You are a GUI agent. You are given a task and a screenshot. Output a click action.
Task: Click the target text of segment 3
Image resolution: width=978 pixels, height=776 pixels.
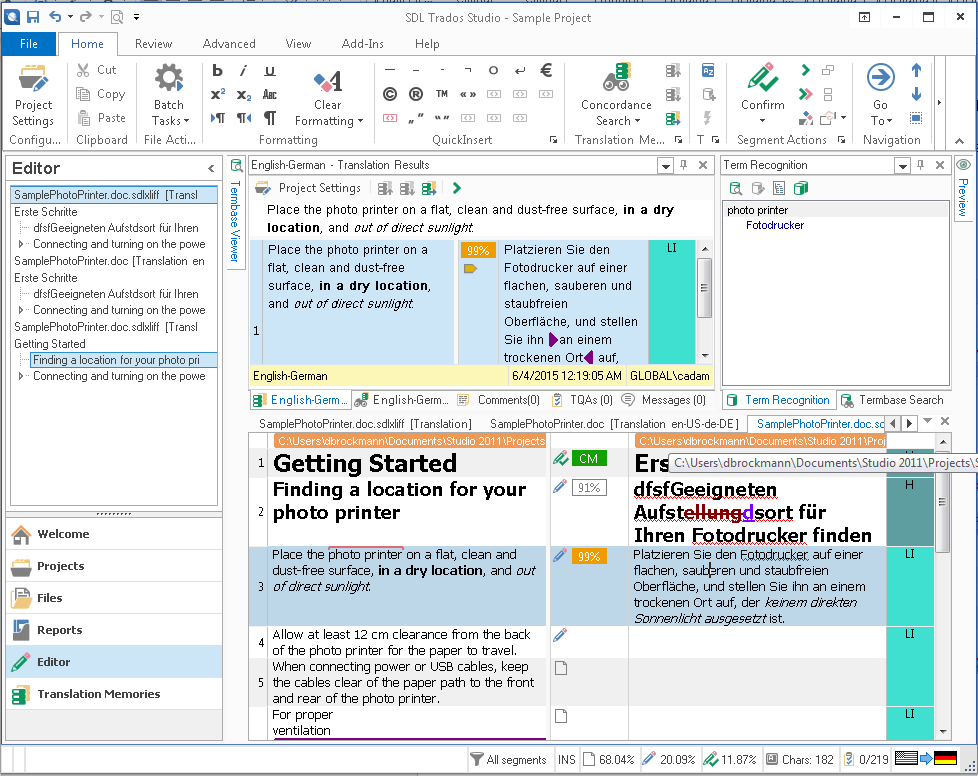(757, 586)
